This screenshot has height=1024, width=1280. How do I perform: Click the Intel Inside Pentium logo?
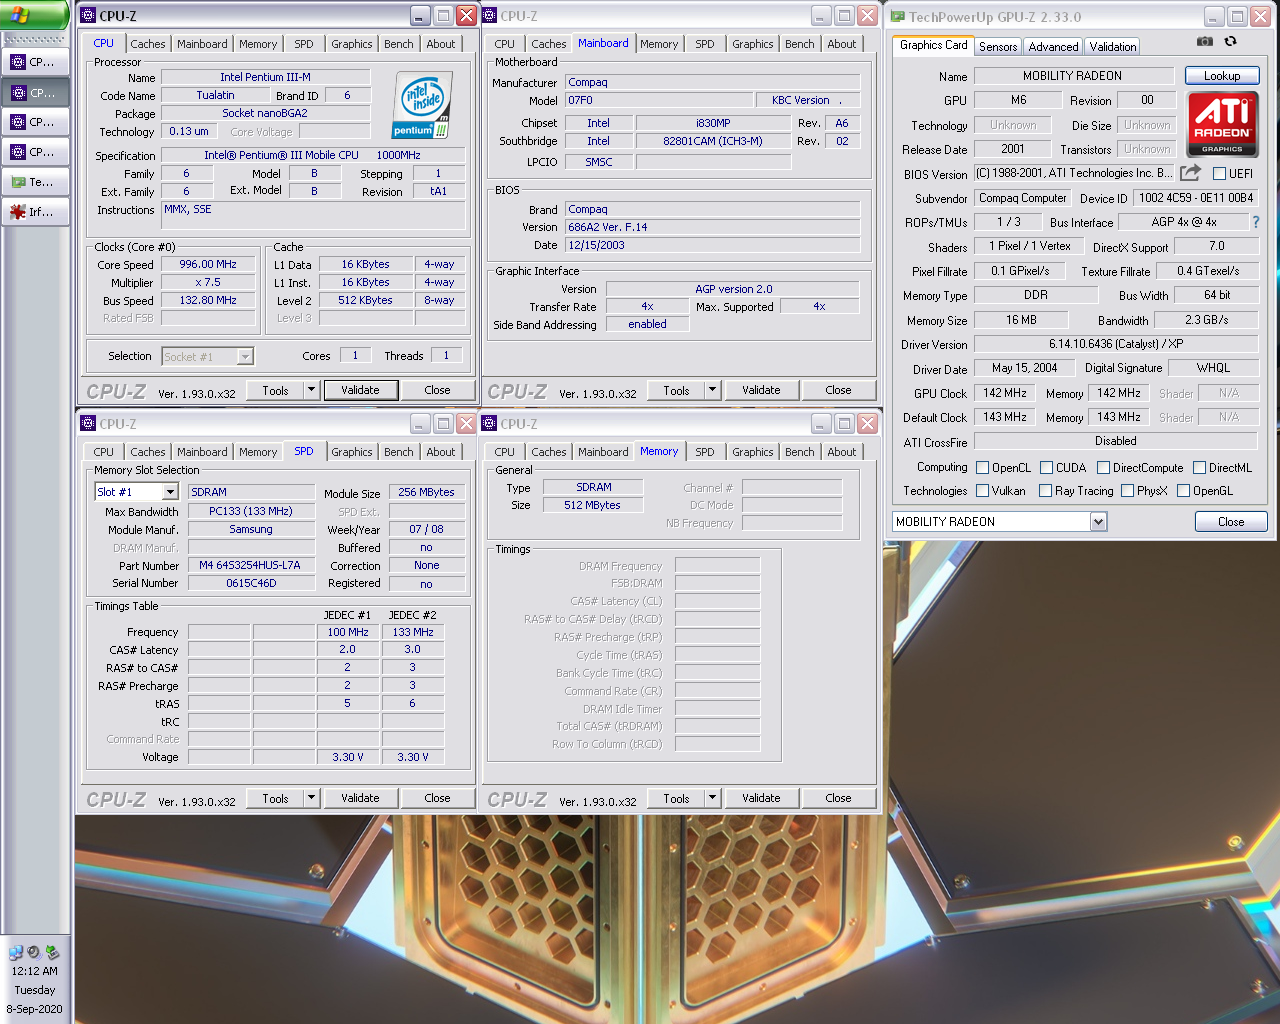click(422, 105)
